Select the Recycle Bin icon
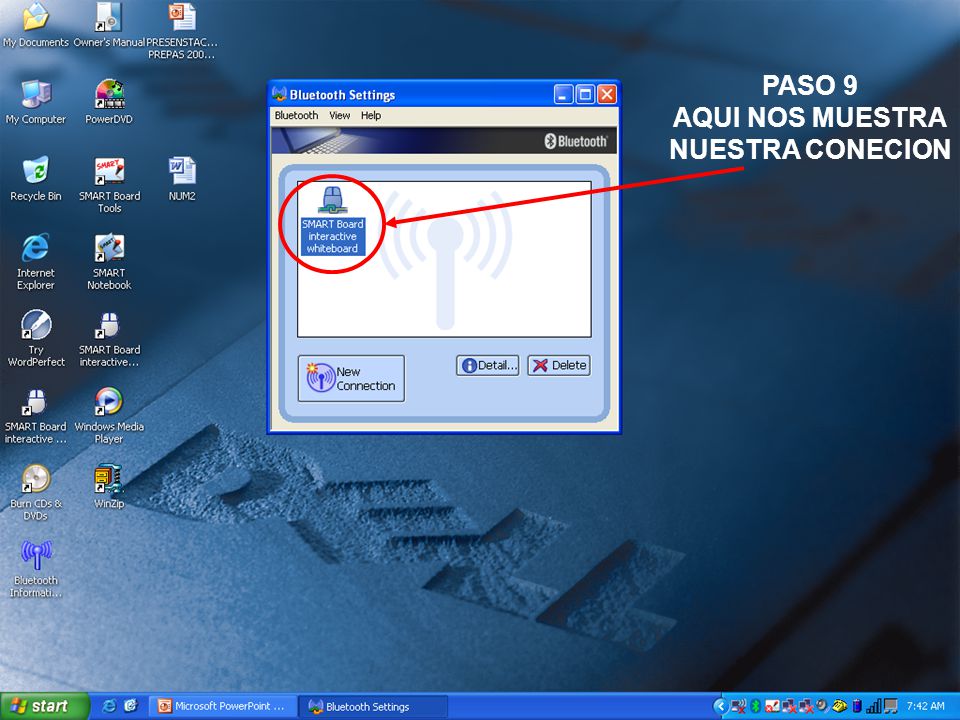The height and width of the screenshot is (720, 960). [x=36, y=179]
